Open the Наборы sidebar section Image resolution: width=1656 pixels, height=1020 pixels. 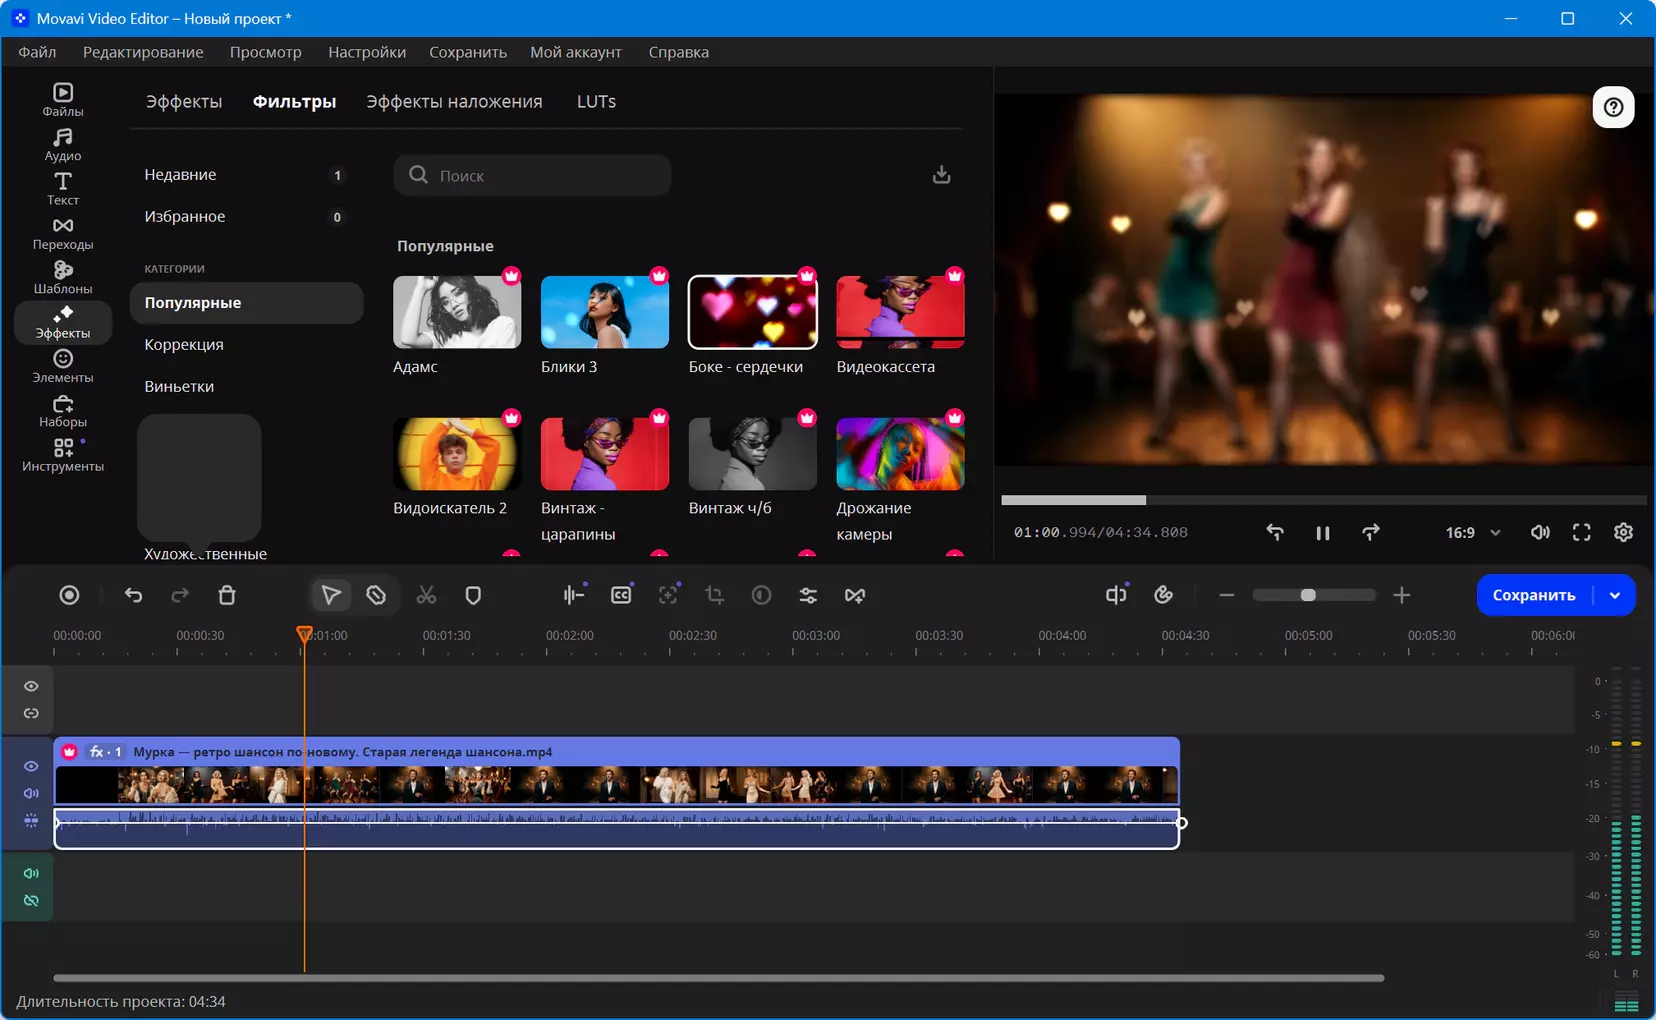click(x=62, y=411)
